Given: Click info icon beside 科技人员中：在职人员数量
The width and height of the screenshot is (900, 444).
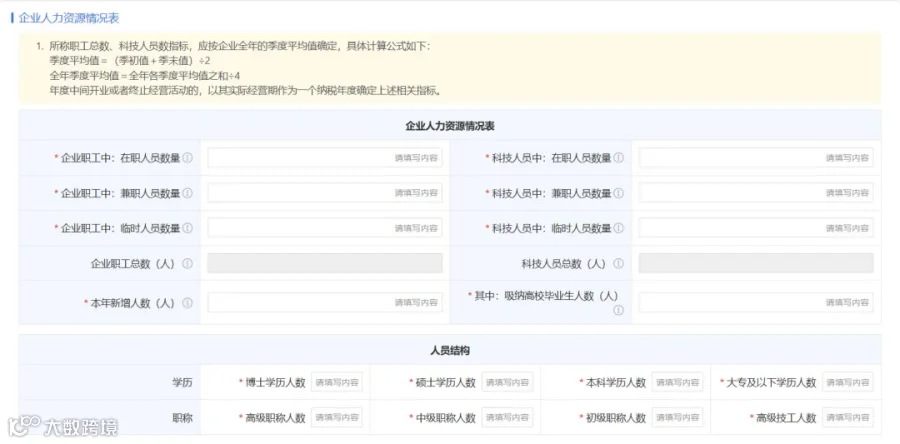Looking at the screenshot, I should (618, 158).
